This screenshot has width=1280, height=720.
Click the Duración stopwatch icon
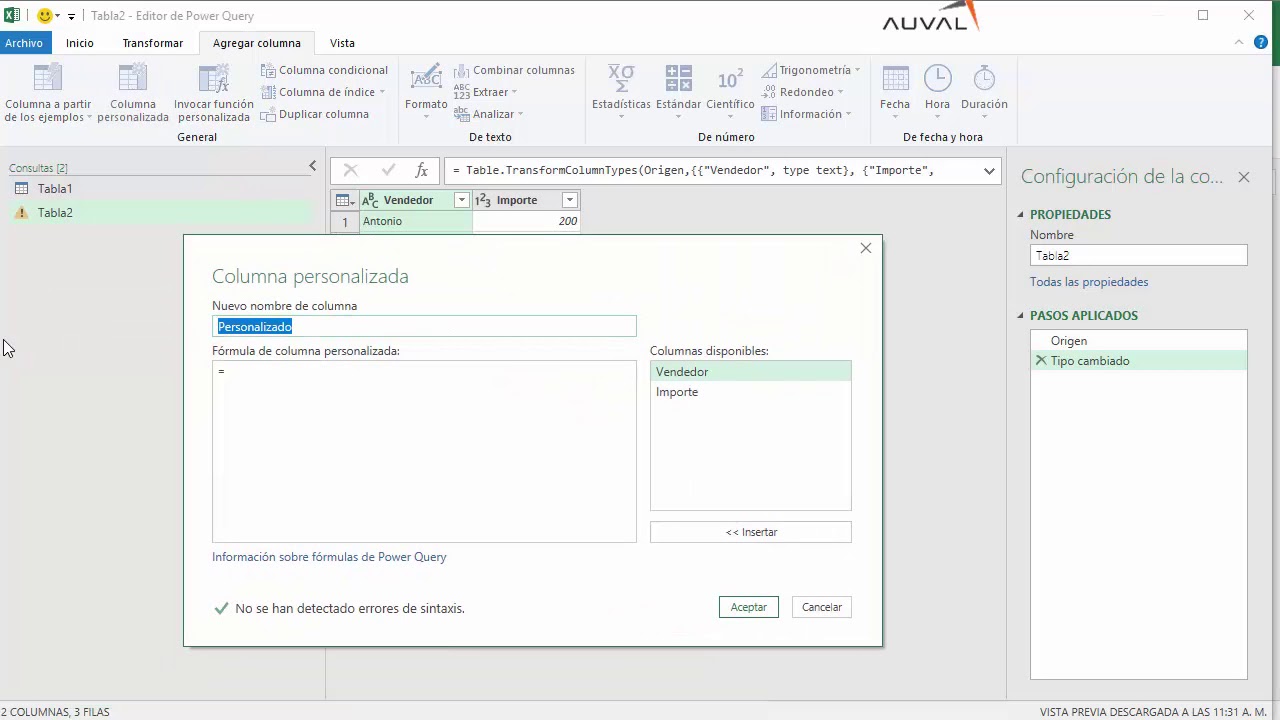pos(984,78)
